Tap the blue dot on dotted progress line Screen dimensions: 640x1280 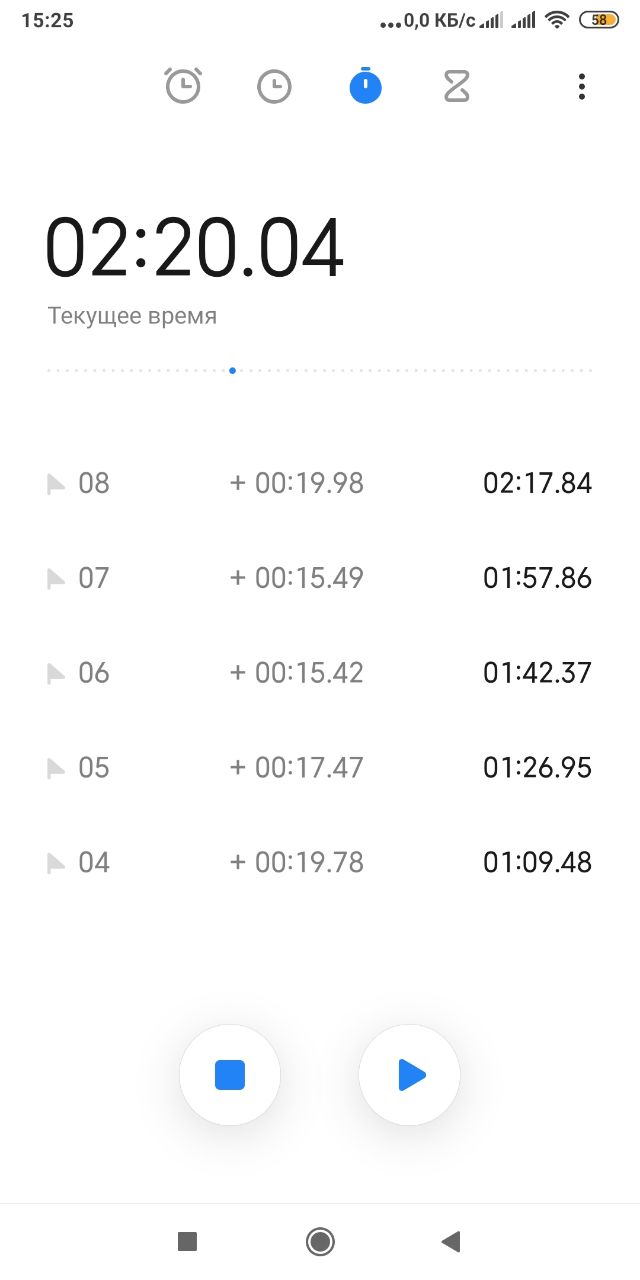(x=232, y=370)
